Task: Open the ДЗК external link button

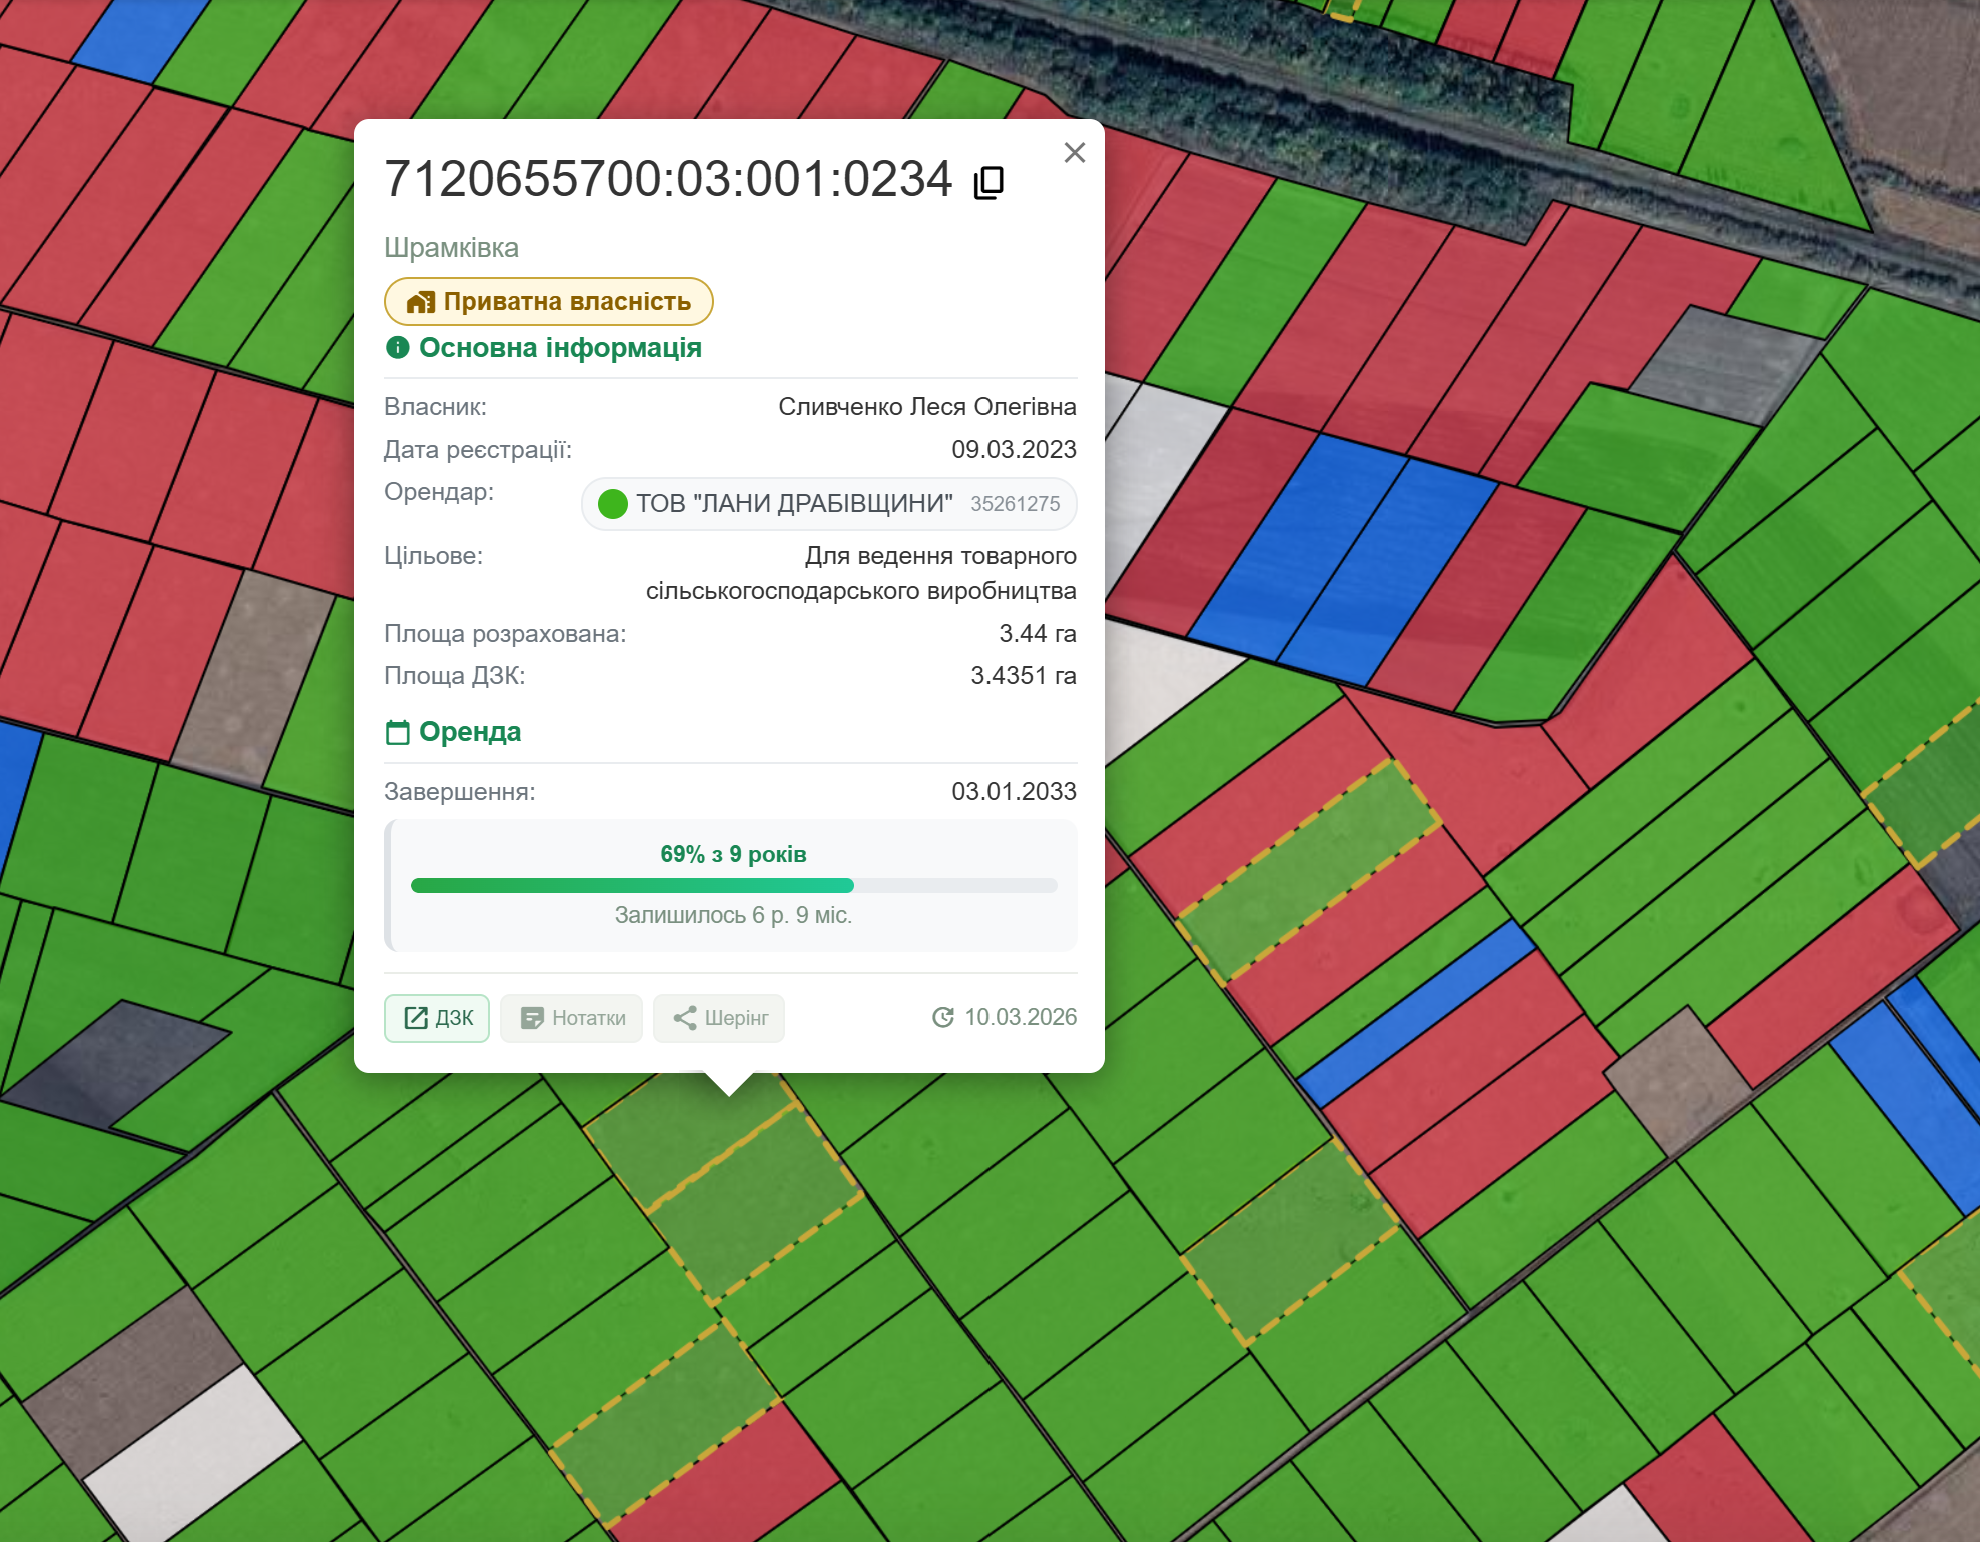Action: click(x=437, y=1018)
